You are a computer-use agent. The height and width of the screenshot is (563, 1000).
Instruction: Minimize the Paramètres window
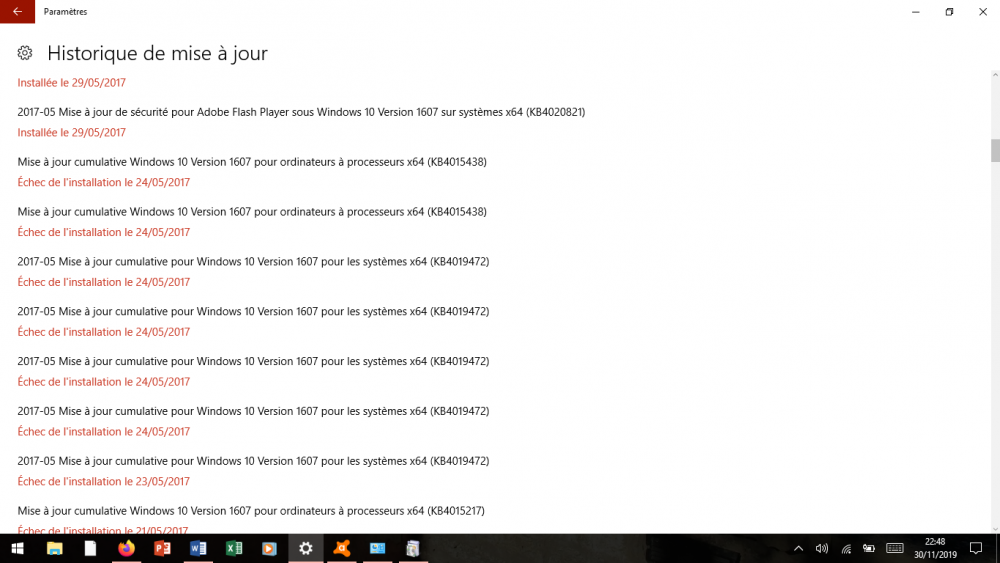915,11
